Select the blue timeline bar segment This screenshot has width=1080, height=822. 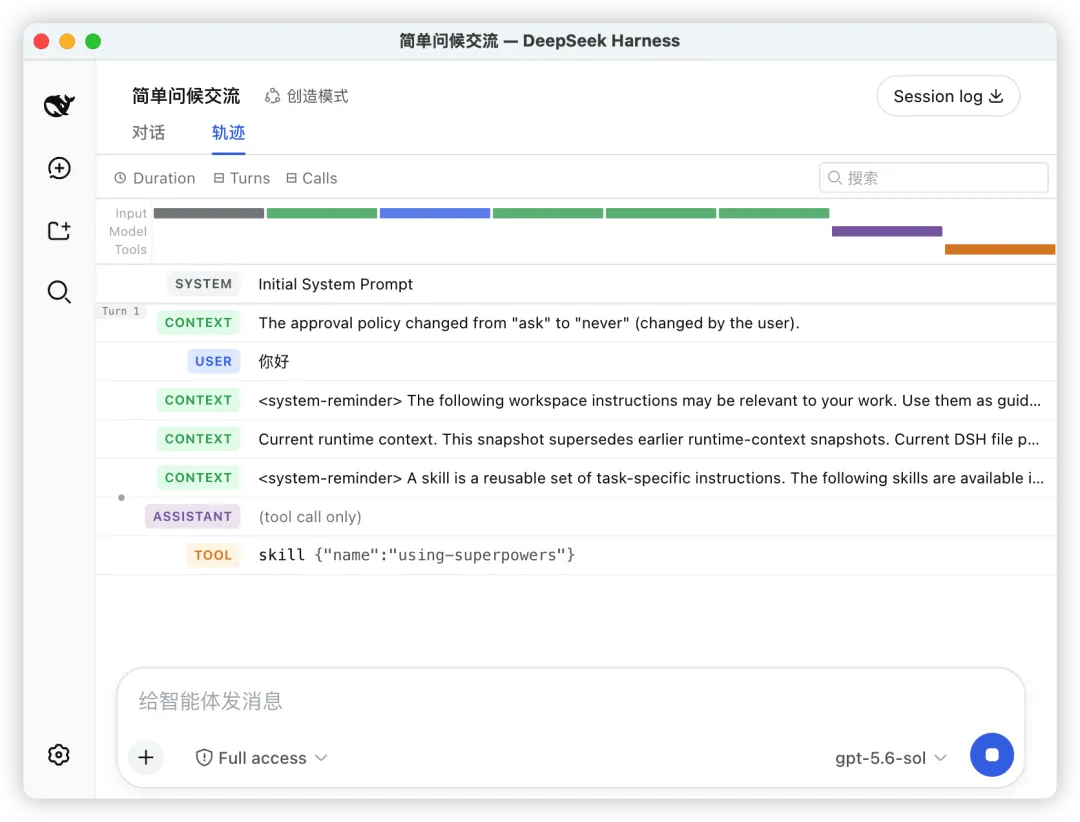[x=435, y=213]
